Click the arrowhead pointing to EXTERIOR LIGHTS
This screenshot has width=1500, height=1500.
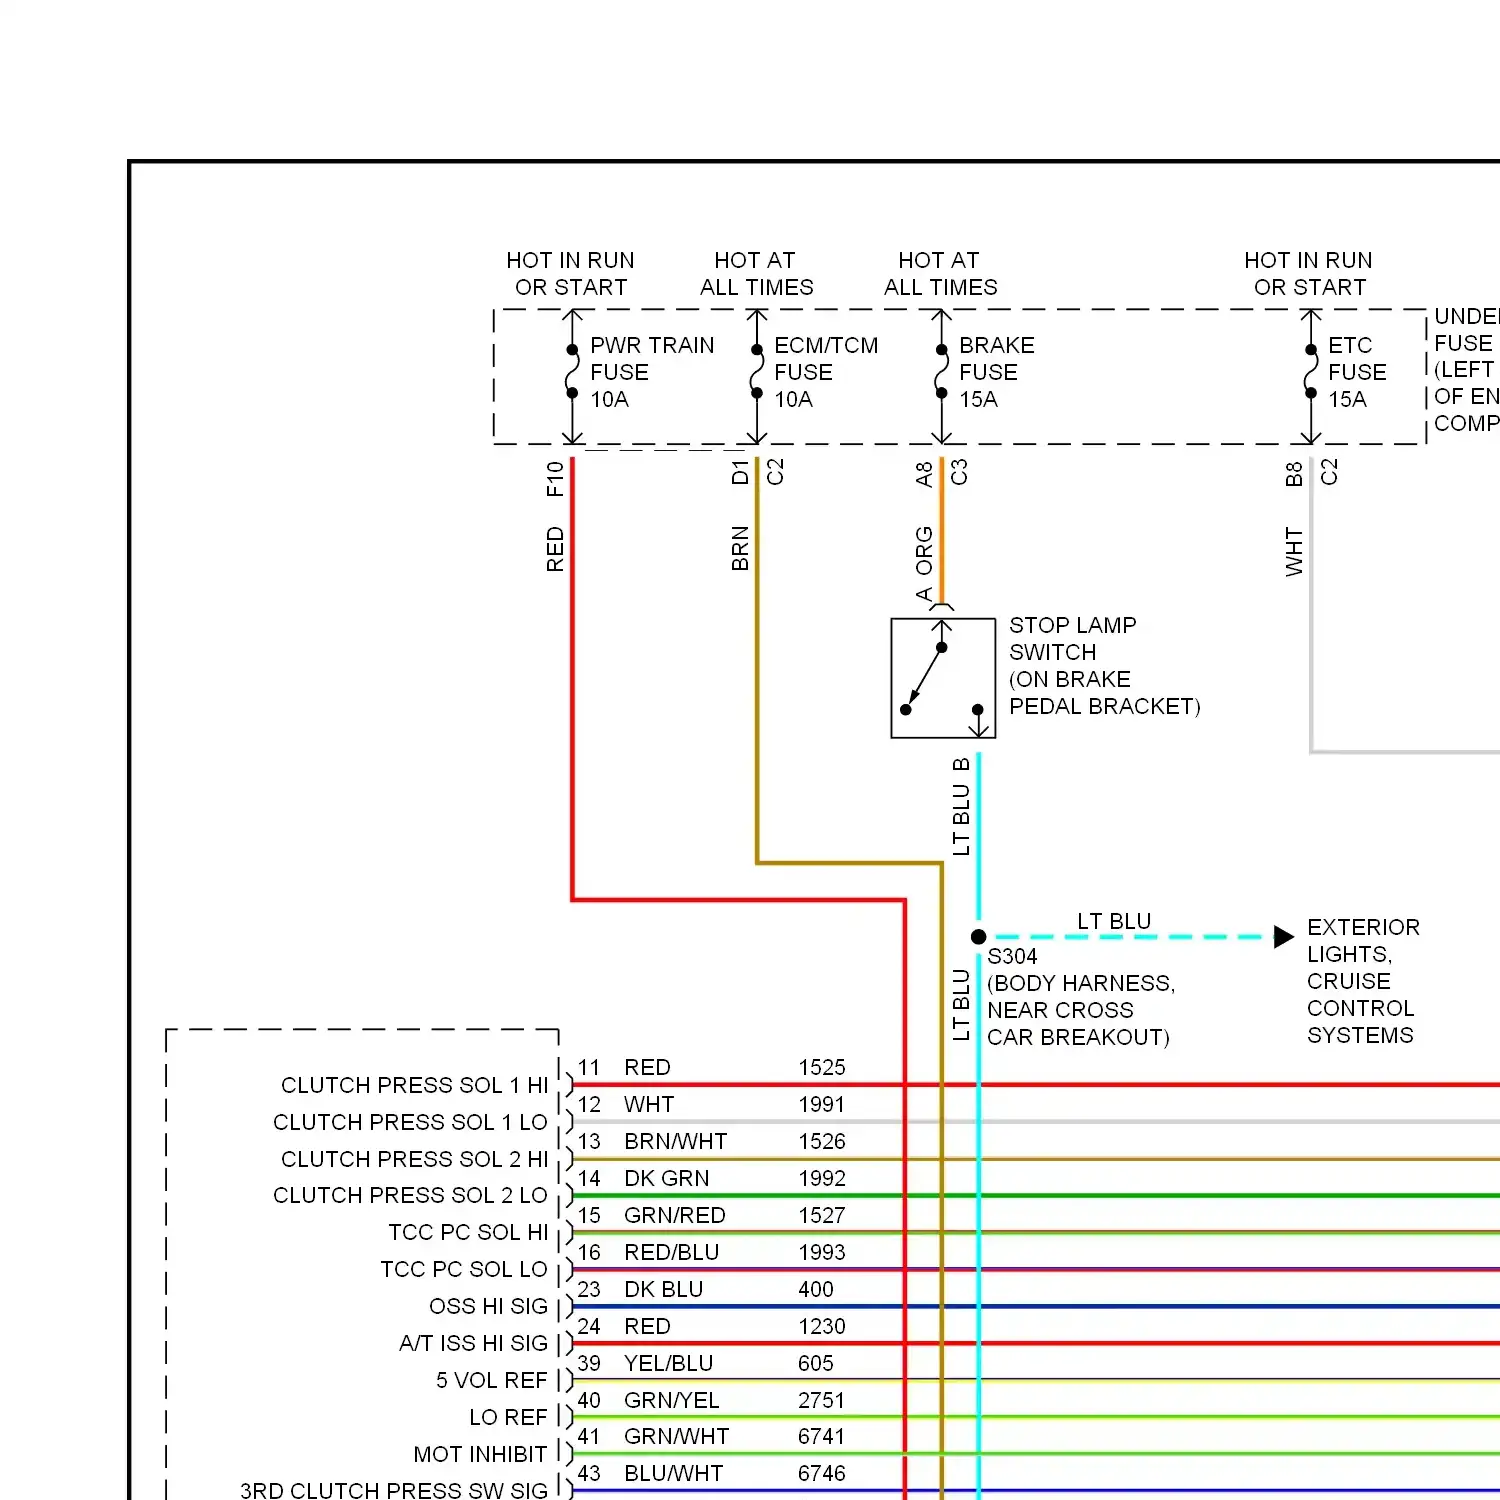(1284, 937)
